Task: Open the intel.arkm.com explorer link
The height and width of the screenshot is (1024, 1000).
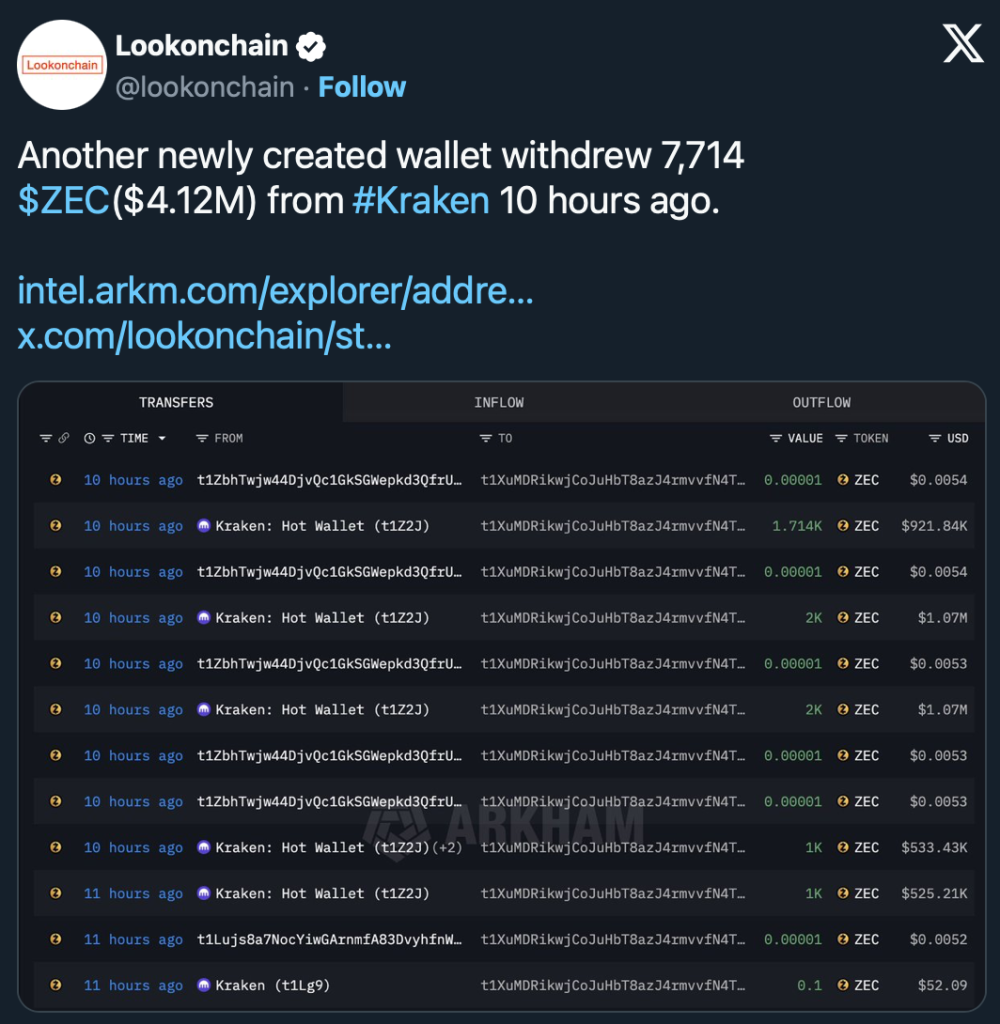Action: coord(275,292)
